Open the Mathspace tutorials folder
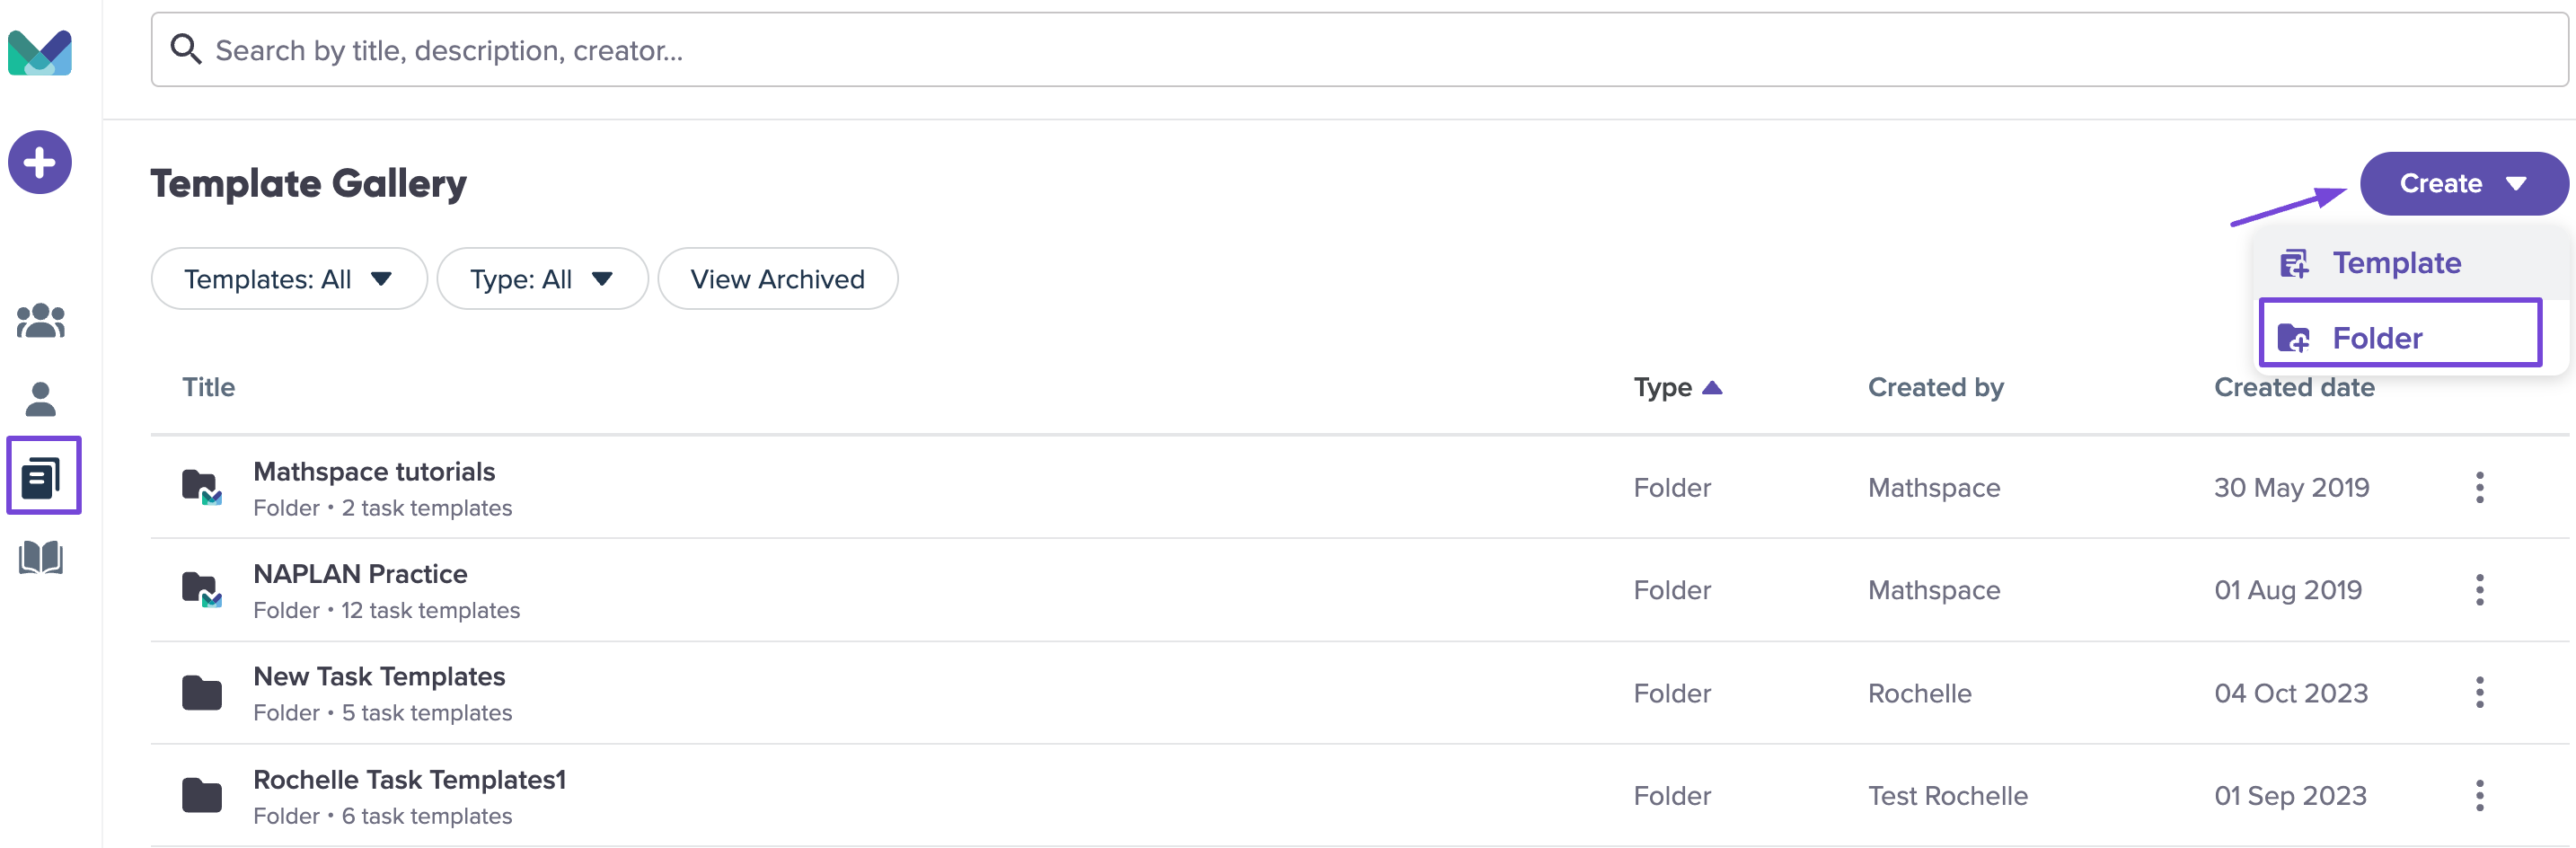This screenshot has height=848, width=2576. click(x=374, y=471)
